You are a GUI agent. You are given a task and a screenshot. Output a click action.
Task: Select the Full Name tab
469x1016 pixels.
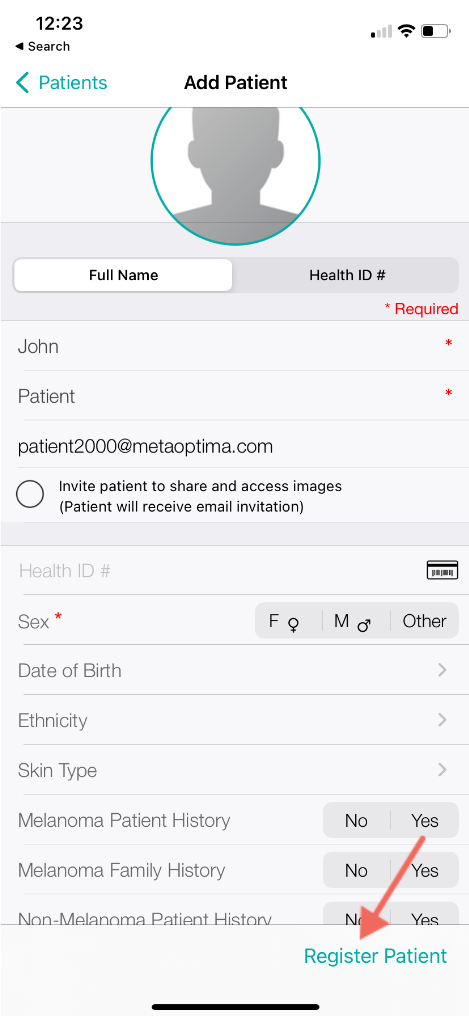pos(123,275)
